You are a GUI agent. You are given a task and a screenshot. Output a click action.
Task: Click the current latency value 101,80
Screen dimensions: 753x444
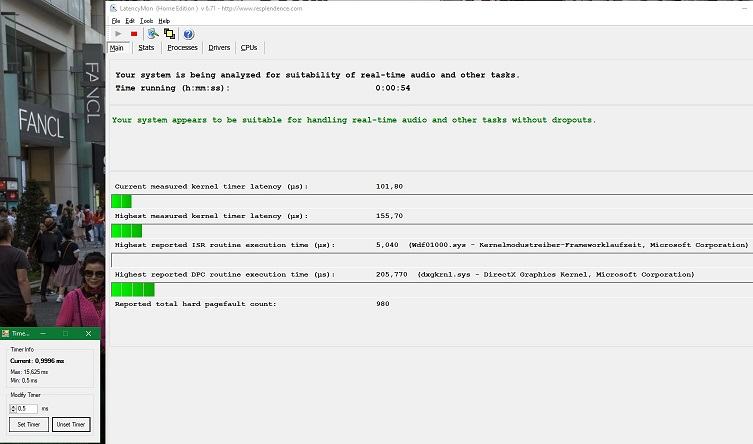(389, 186)
